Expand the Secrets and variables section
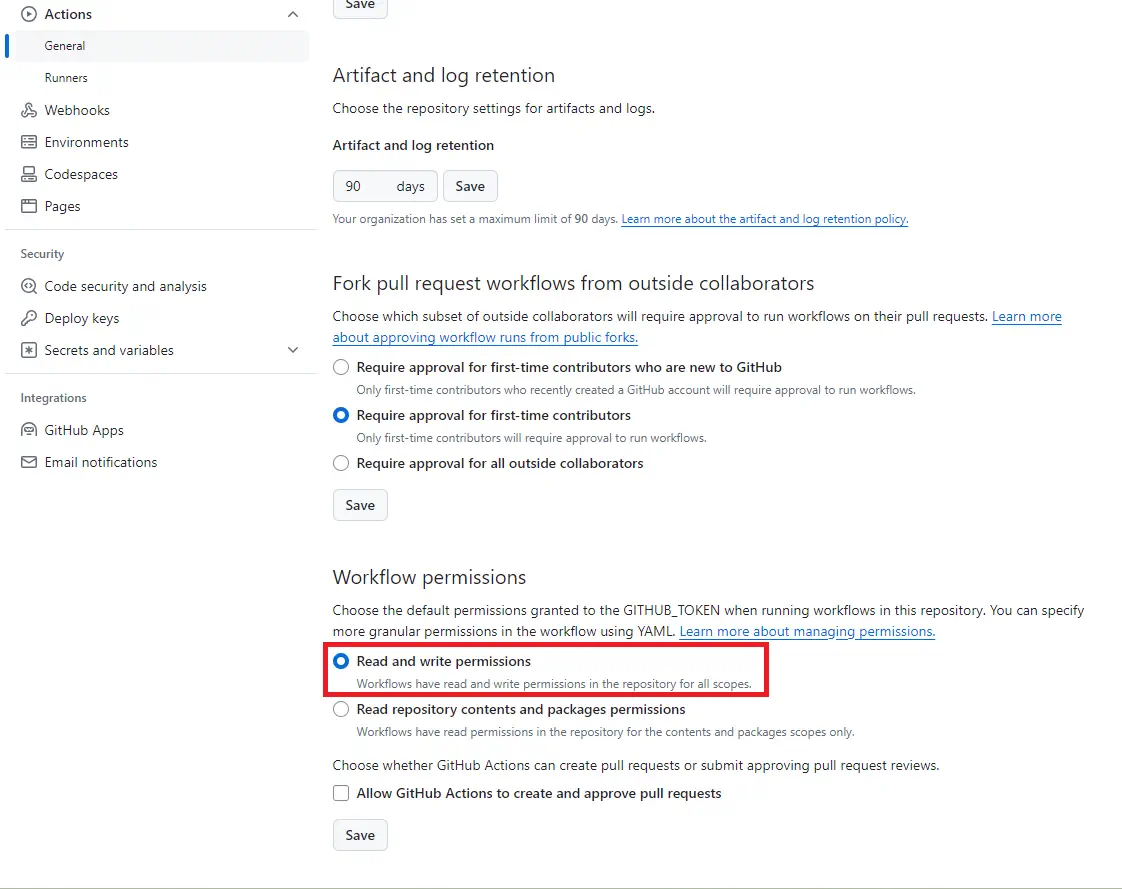The height and width of the screenshot is (889, 1122). [x=292, y=350]
